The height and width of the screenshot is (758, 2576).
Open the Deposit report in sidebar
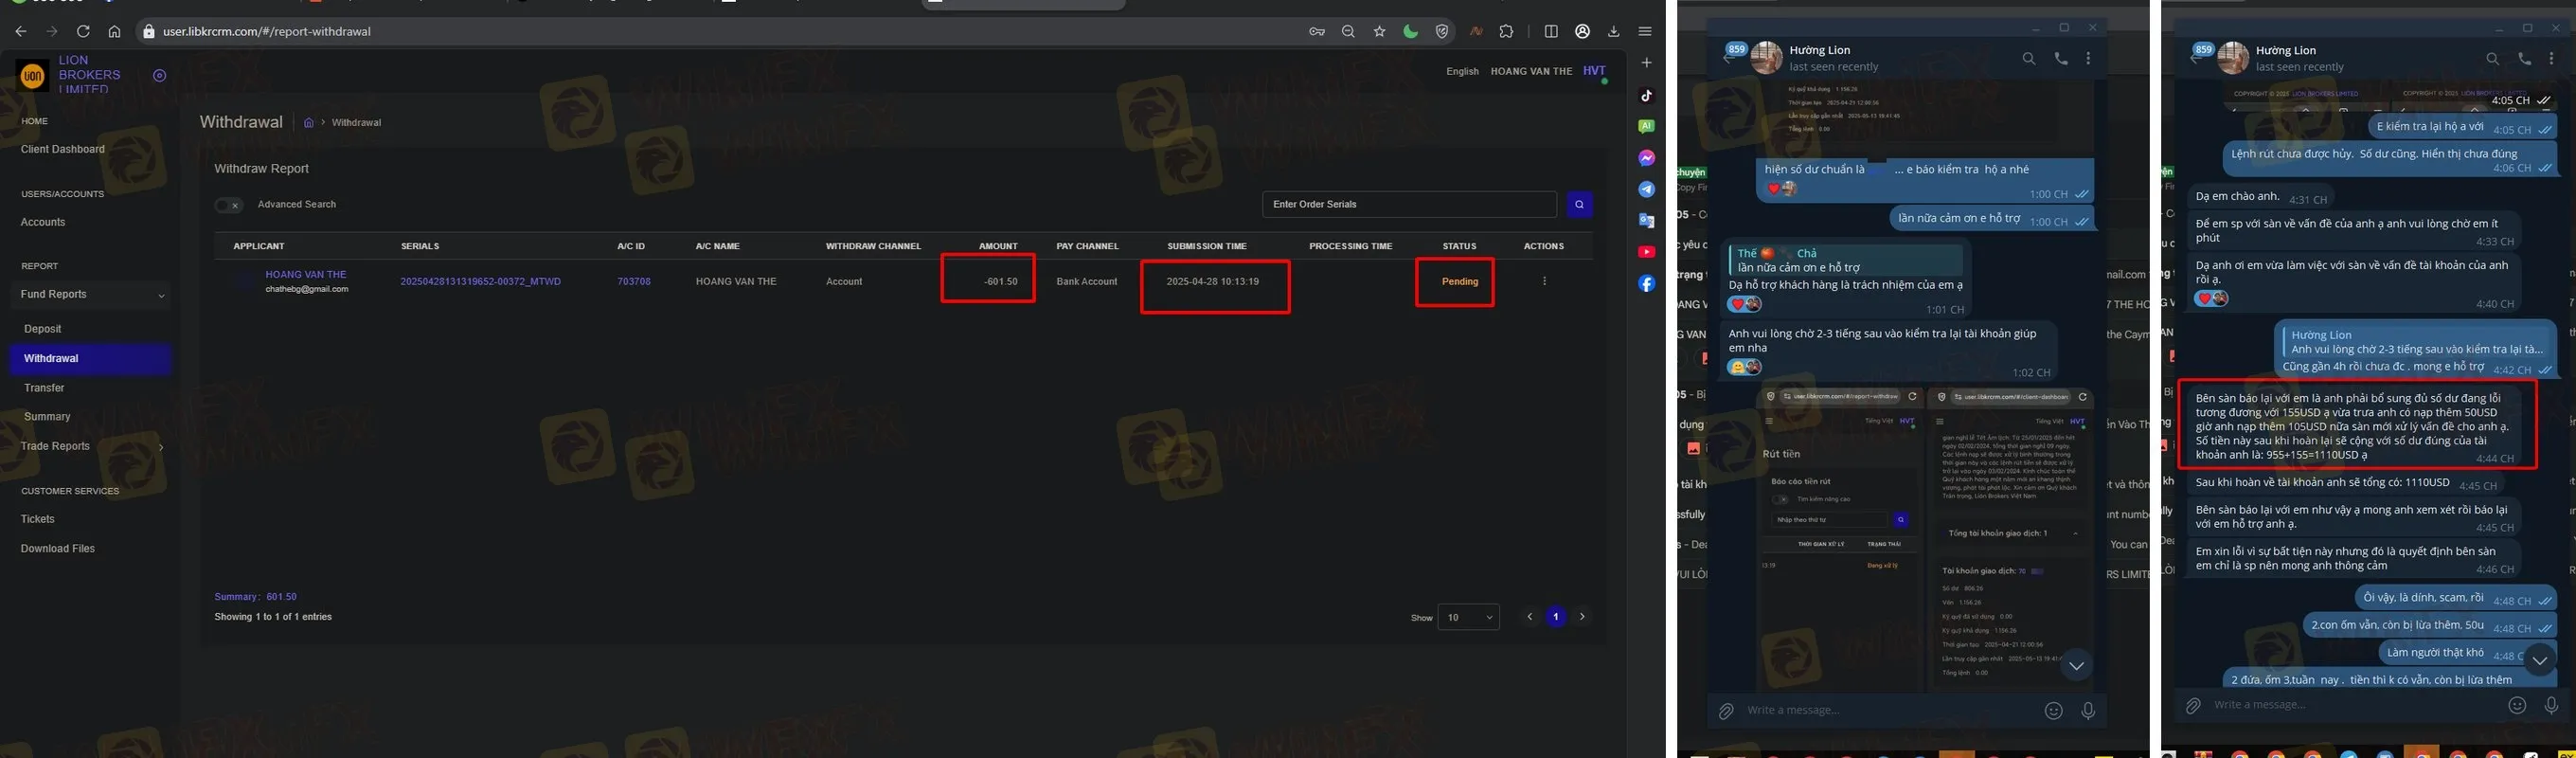click(43, 329)
